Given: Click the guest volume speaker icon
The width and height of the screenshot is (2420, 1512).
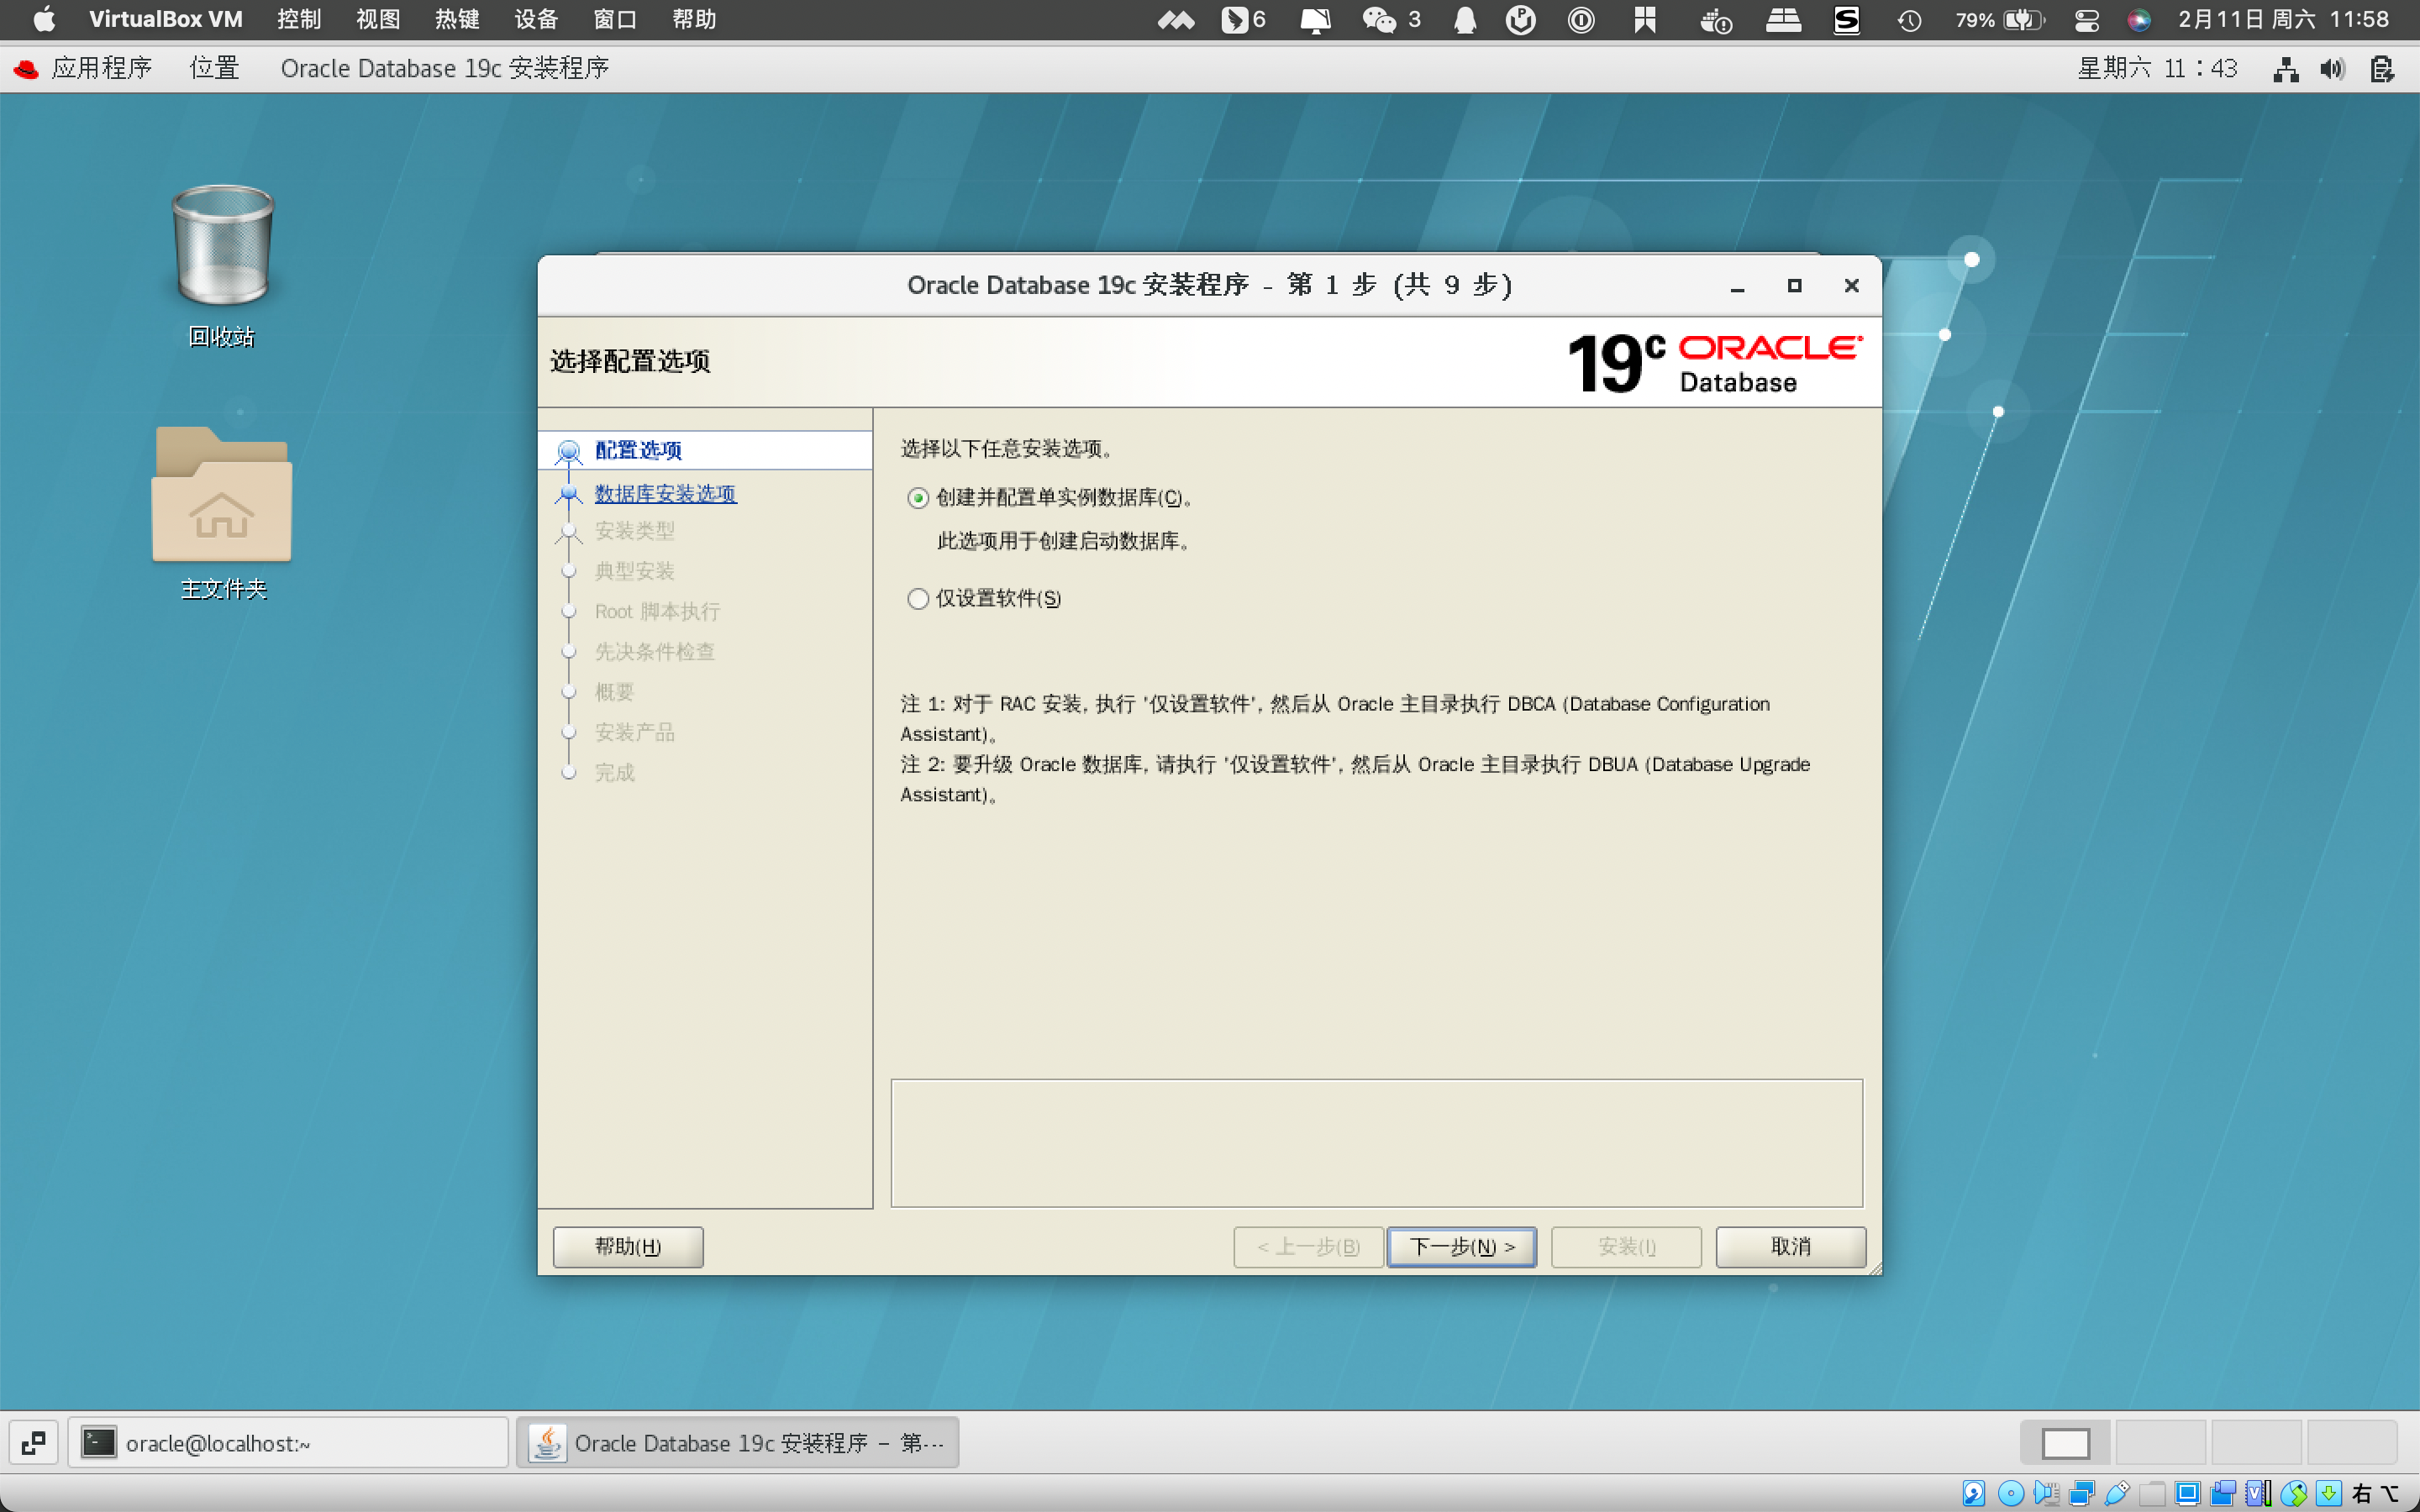Looking at the screenshot, I should click(x=2333, y=69).
